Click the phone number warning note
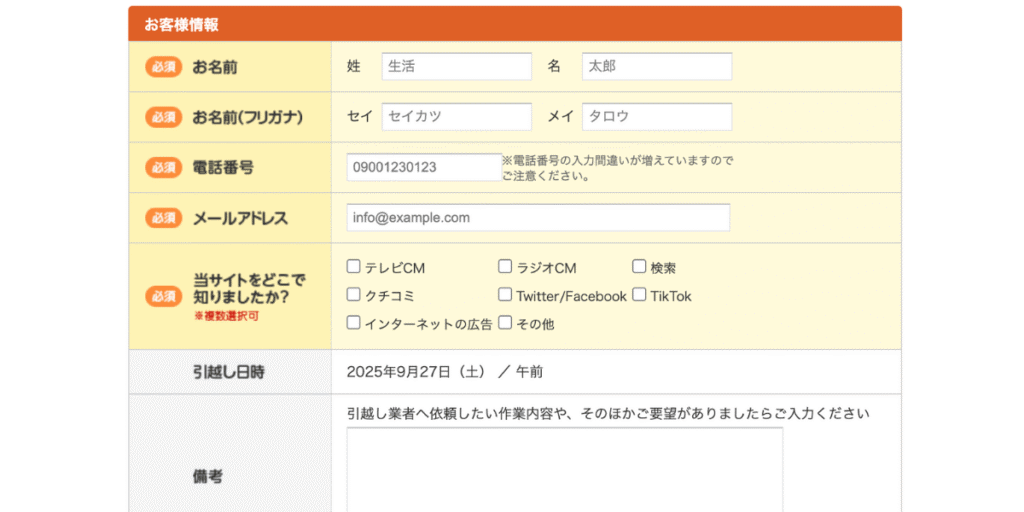Viewport: 1024px width, 512px height. [x=618, y=168]
